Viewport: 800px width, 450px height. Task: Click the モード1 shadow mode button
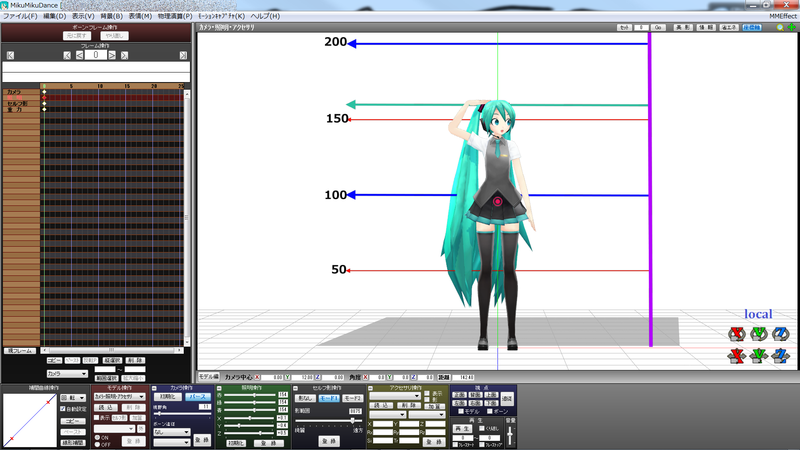(329, 398)
